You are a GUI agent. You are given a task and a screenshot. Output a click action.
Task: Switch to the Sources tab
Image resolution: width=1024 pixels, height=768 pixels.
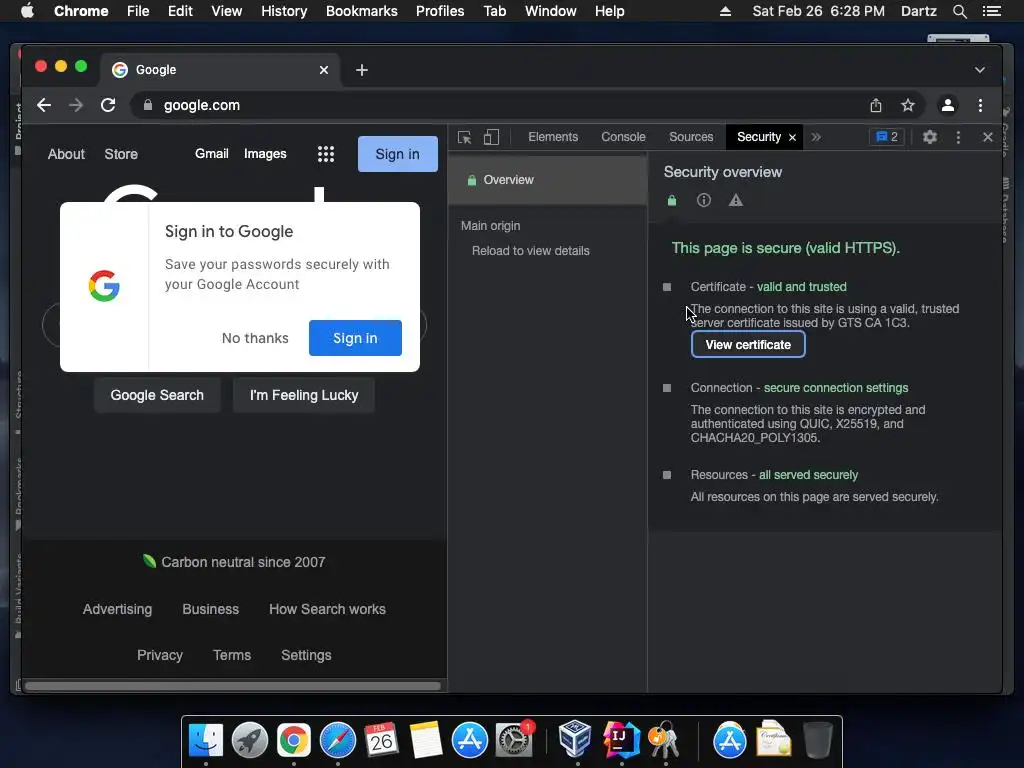(x=691, y=137)
